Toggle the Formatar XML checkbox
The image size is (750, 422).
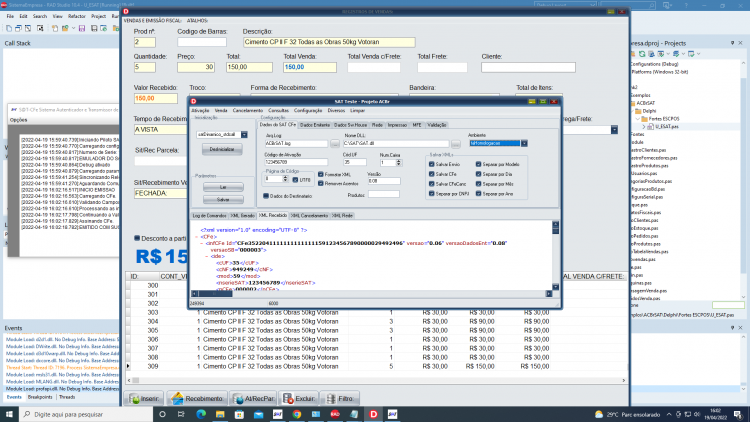[x=320, y=175]
